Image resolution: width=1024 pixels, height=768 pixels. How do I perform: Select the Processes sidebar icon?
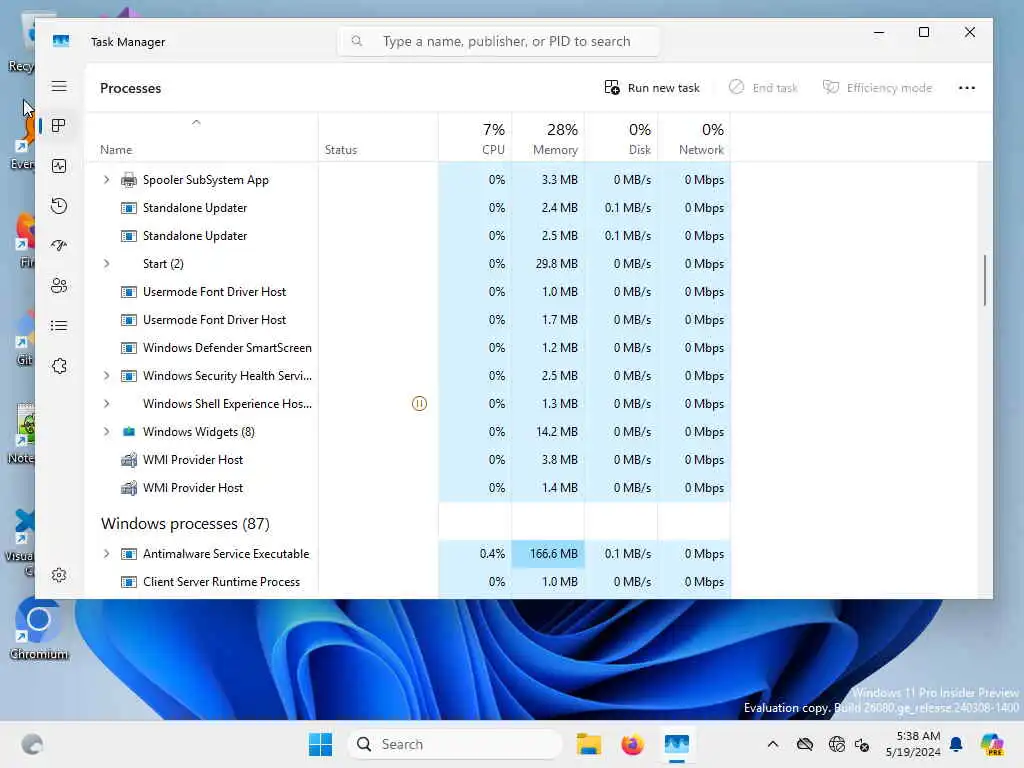pos(59,125)
